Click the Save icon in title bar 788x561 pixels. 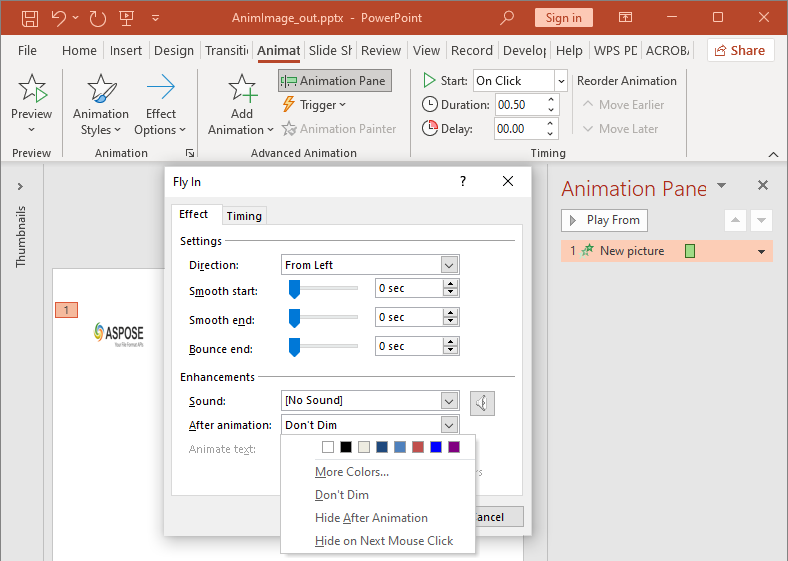(x=30, y=18)
